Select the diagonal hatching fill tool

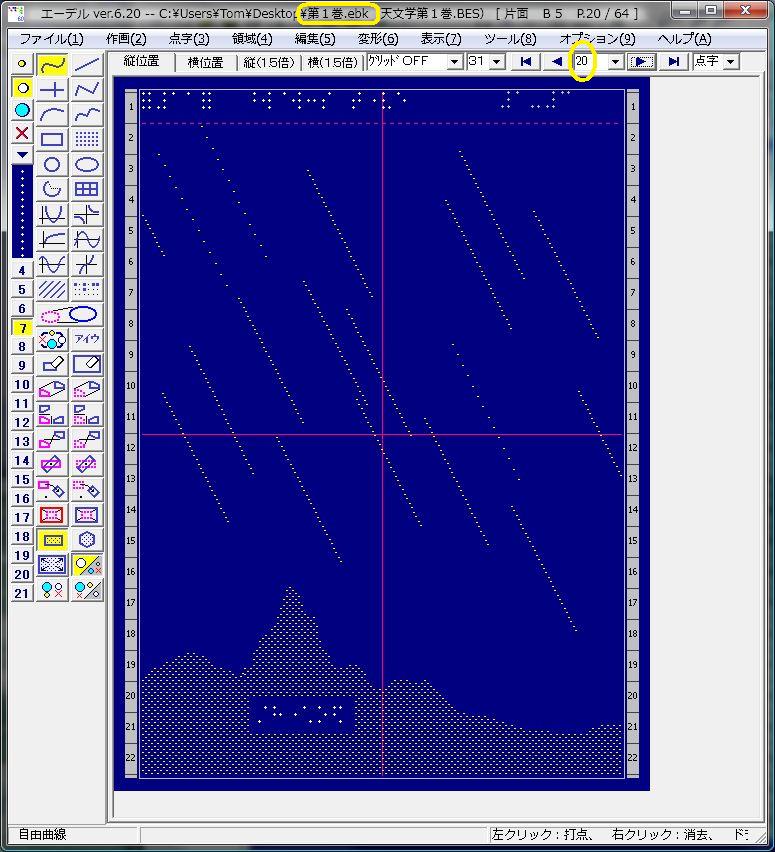[52, 289]
